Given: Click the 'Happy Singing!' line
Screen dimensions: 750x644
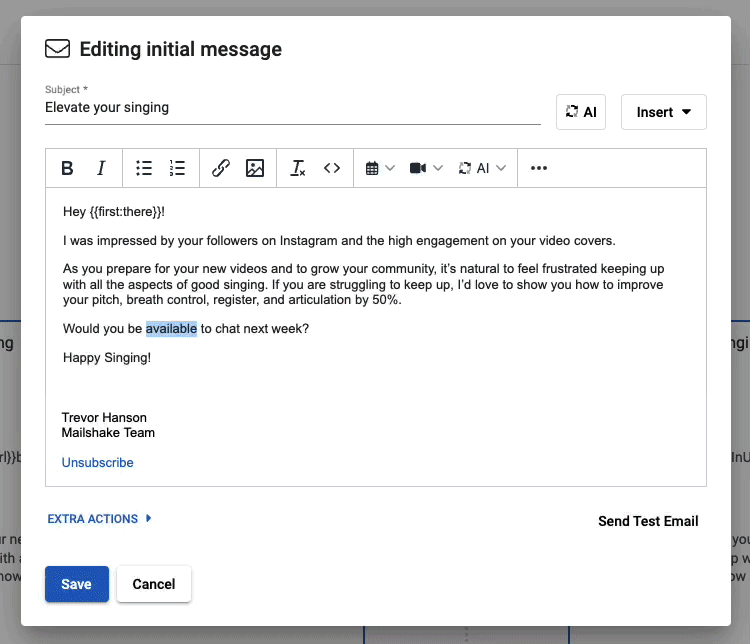Looking at the screenshot, I should [x=107, y=358].
